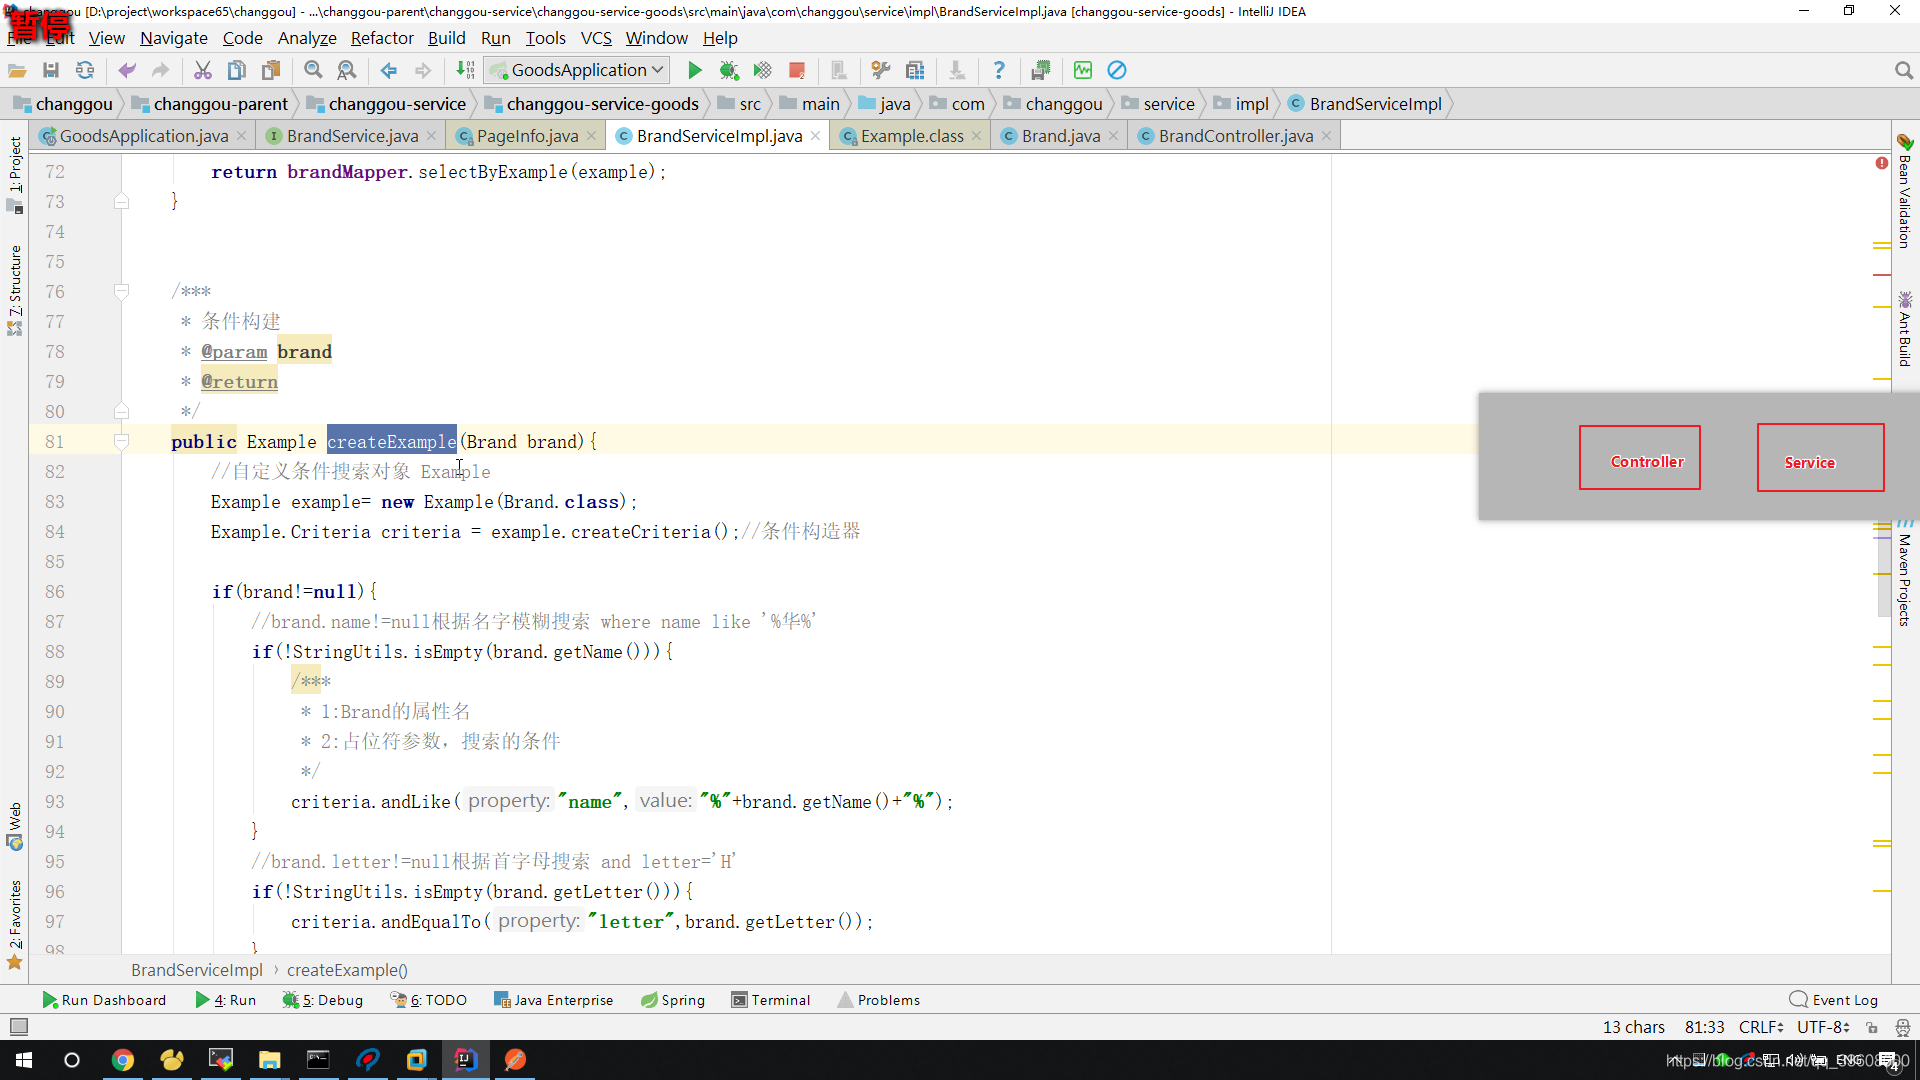Undo last action via the purple arrow
This screenshot has width=1920, height=1080.
[127, 70]
